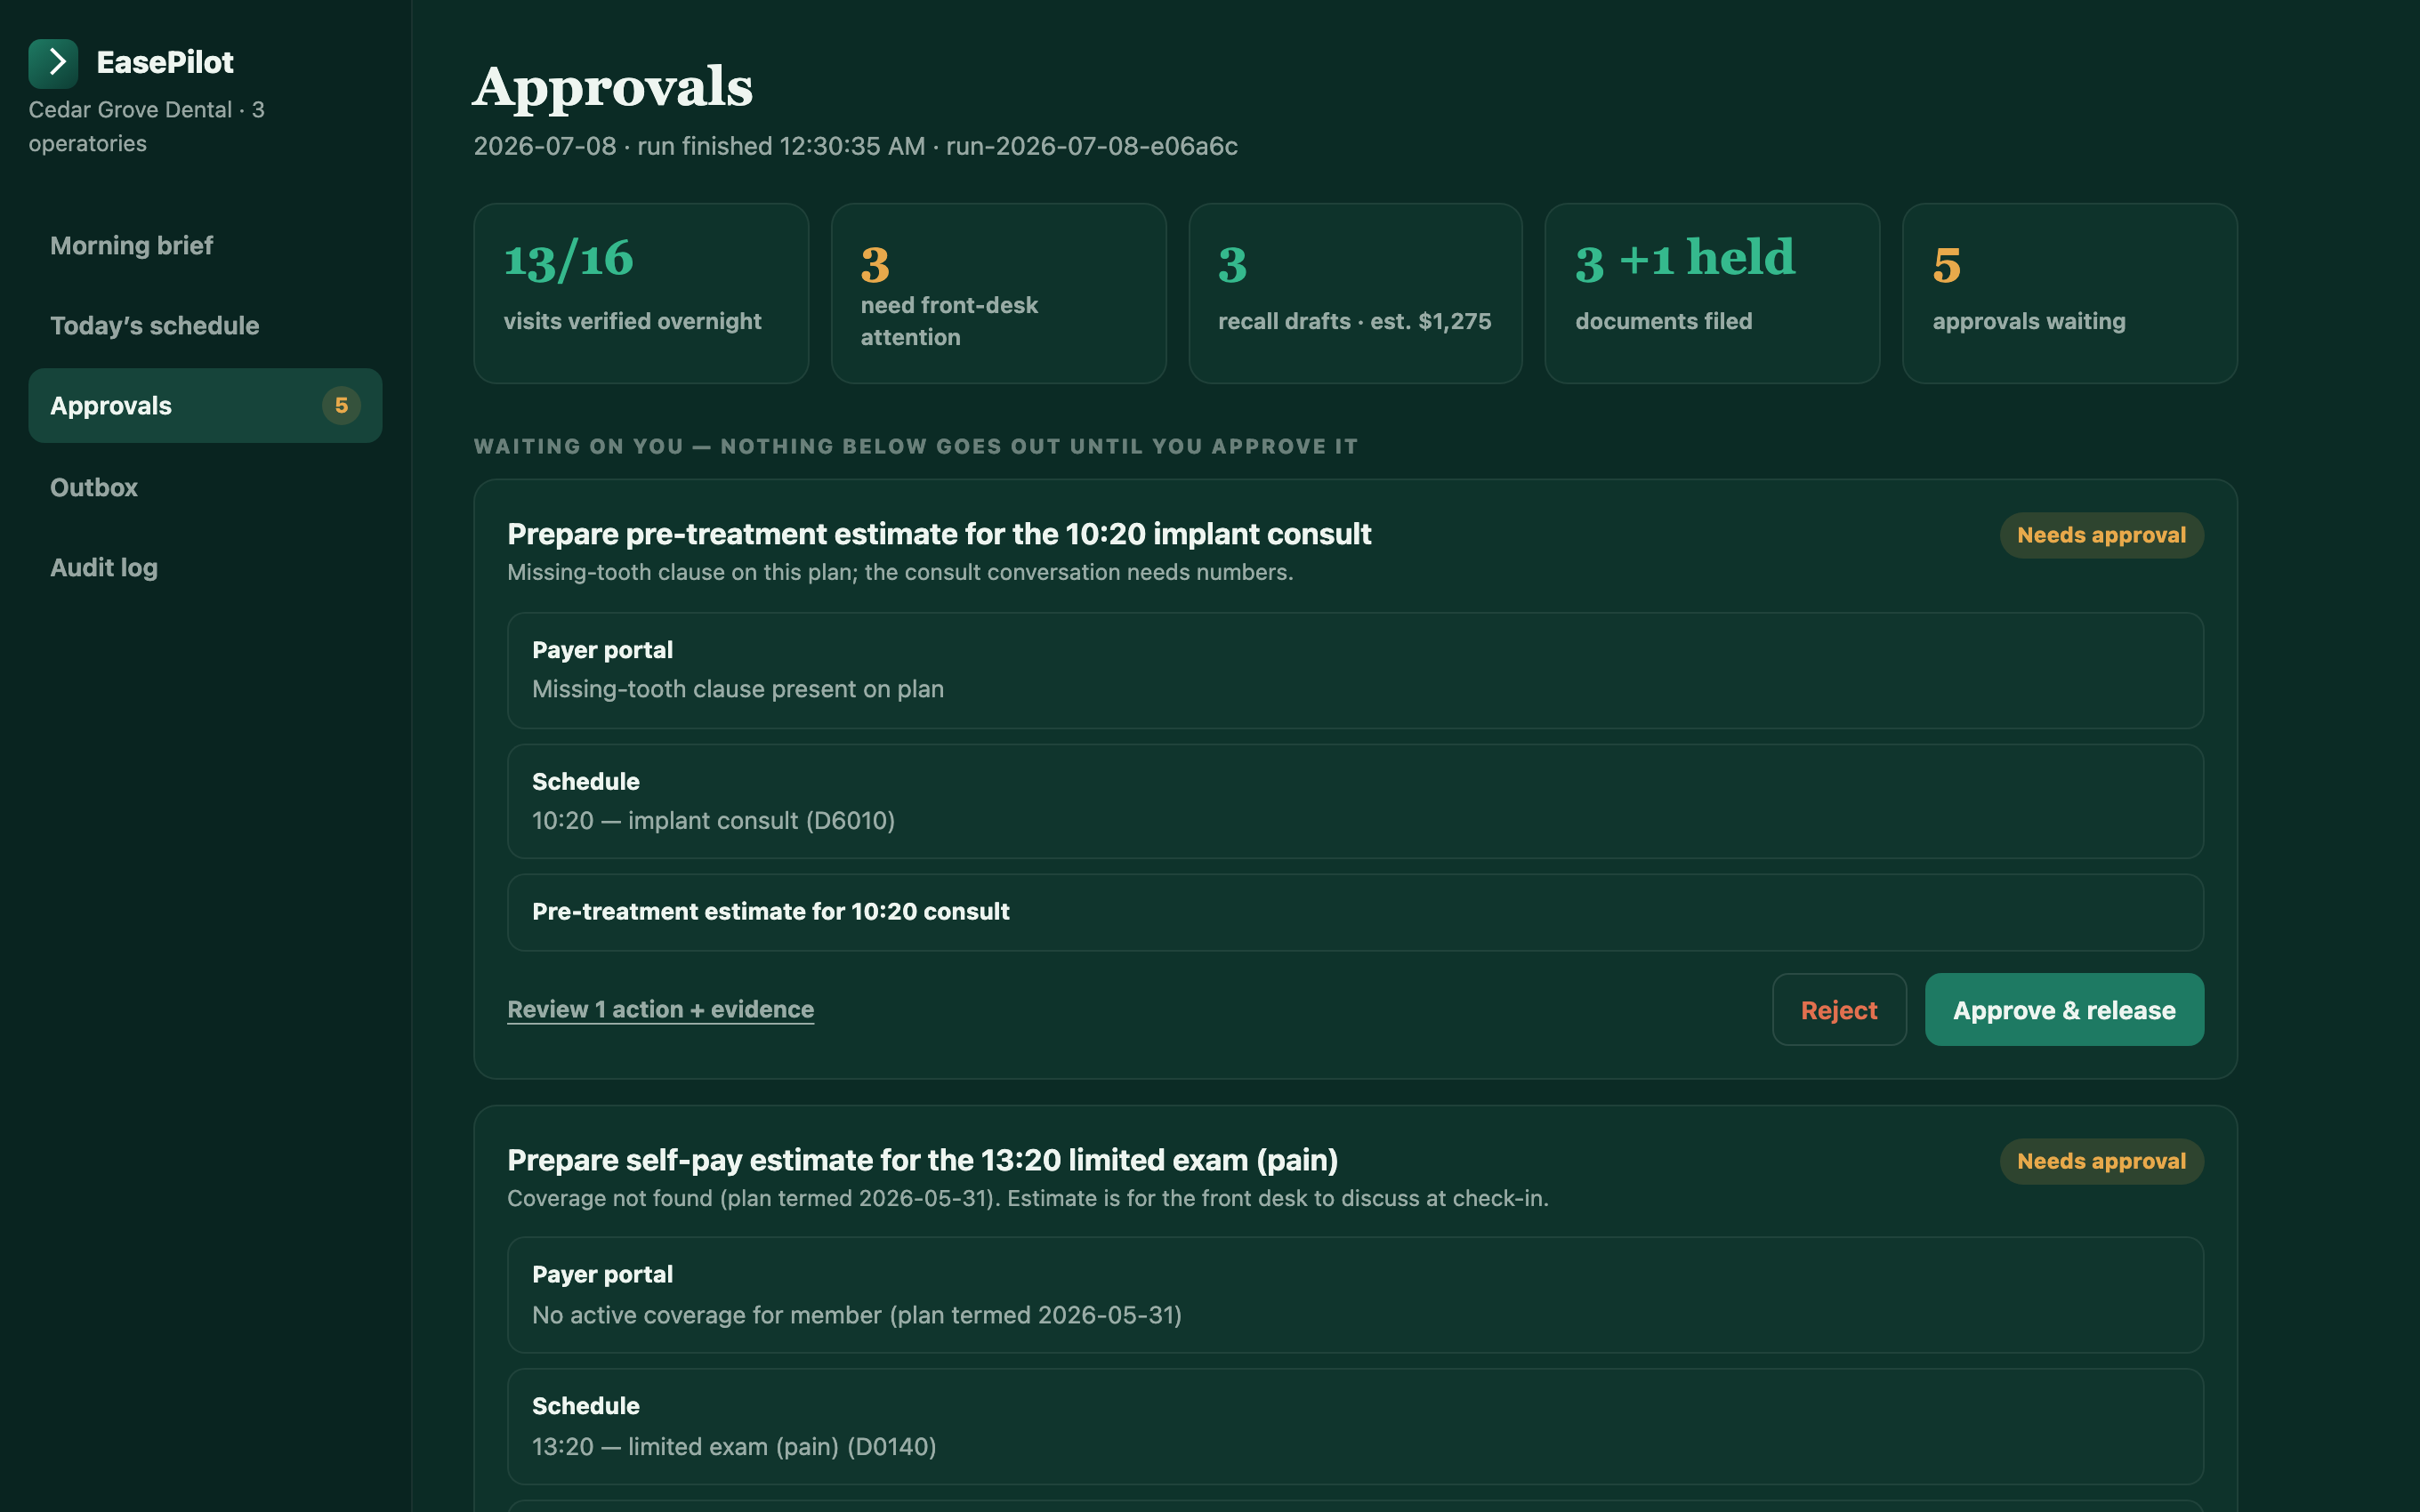Viewport: 2420px width, 1512px height.
Task: Open Schedule row for 10:20 implant consult (D6010)
Action: pyautogui.click(x=1355, y=801)
